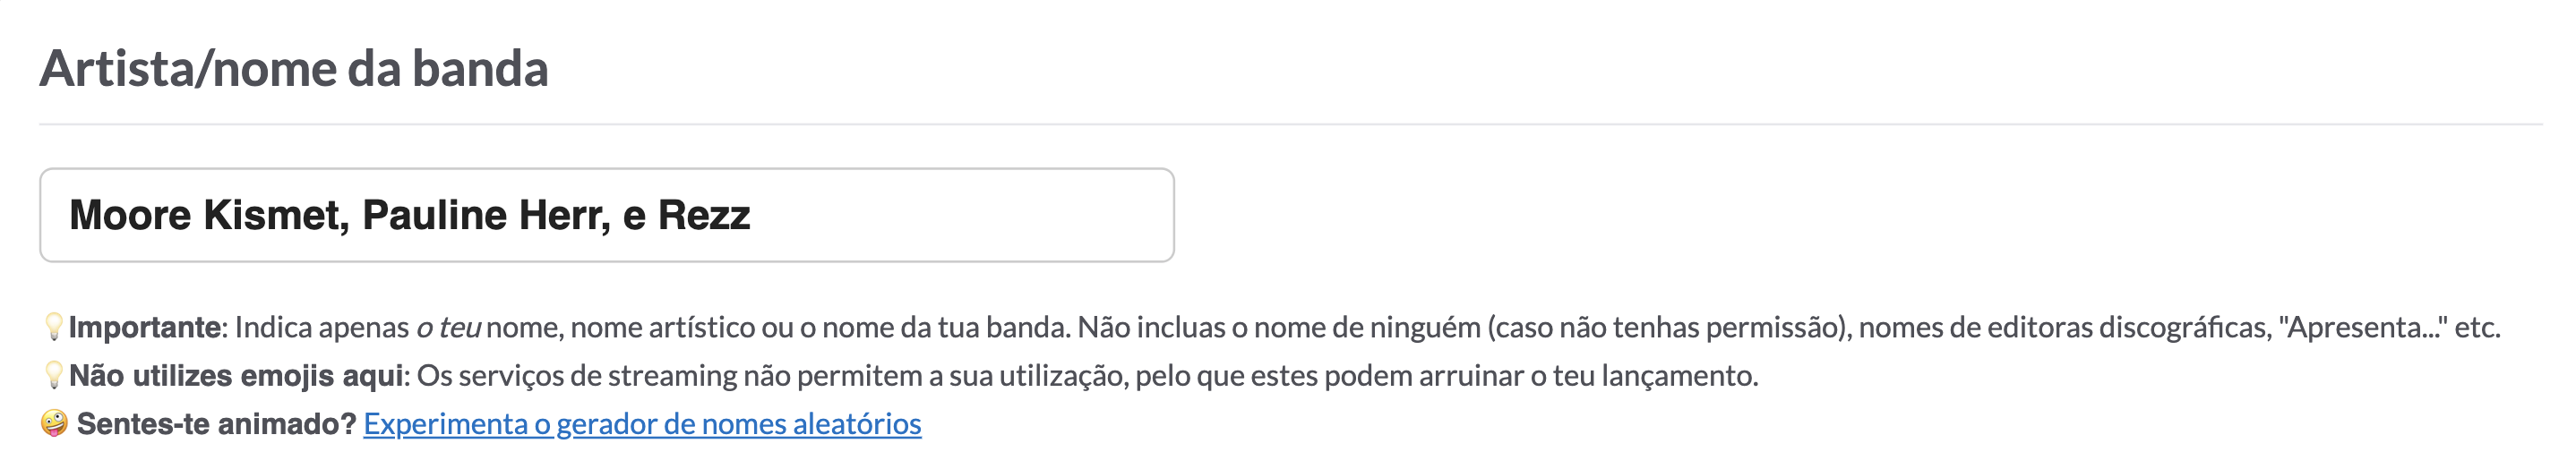This screenshot has height=469, width=2576.
Task: Click on Moore Kismet text in field
Action: click(209, 216)
